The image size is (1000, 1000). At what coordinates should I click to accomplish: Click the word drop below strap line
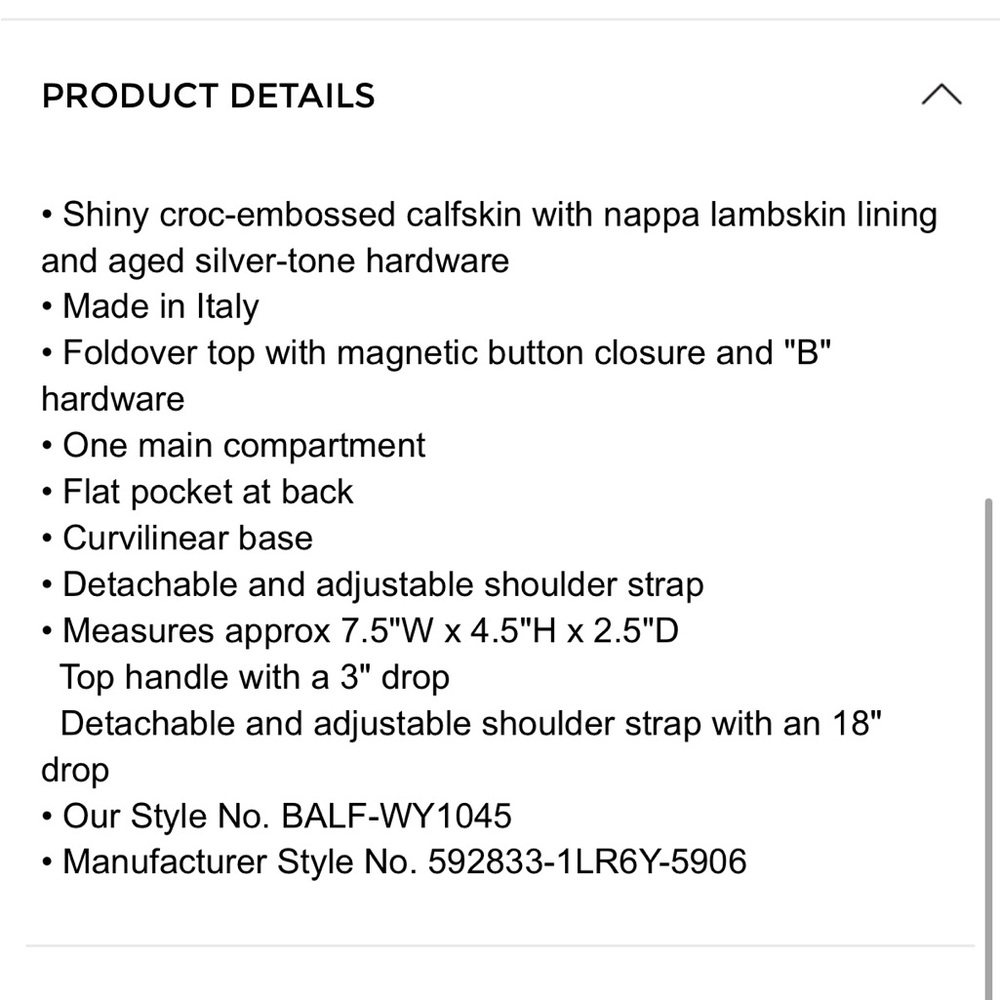[75, 770]
